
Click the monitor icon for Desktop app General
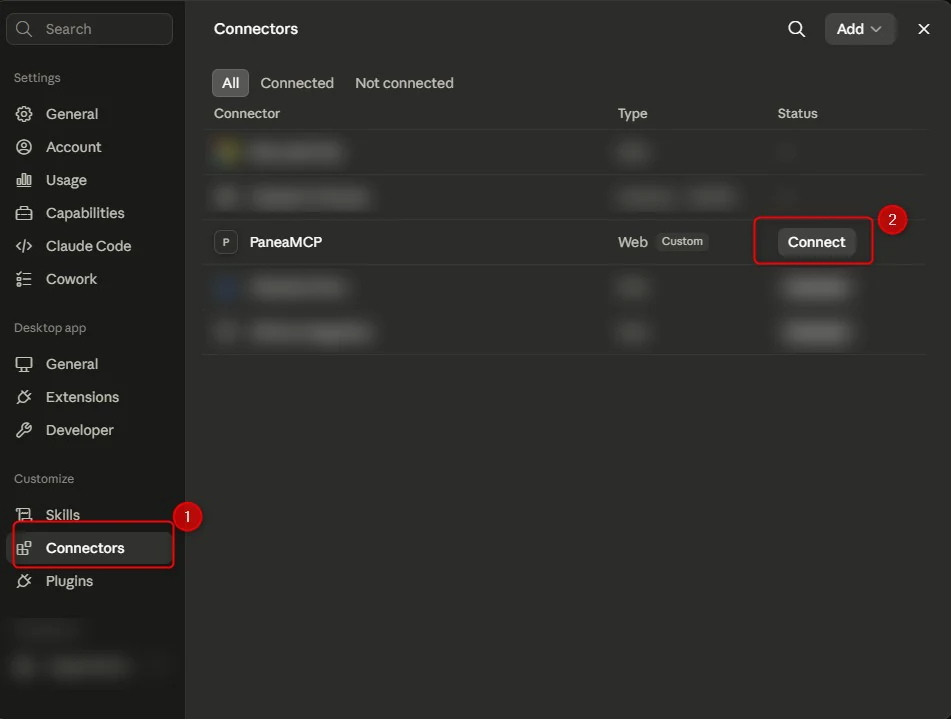click(24, 364)
